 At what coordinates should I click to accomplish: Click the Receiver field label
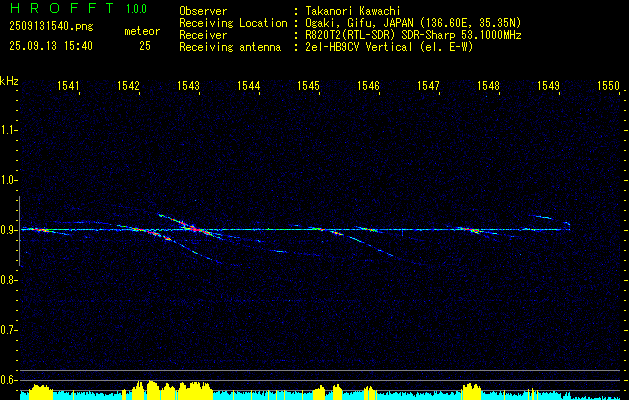point(203,35)
